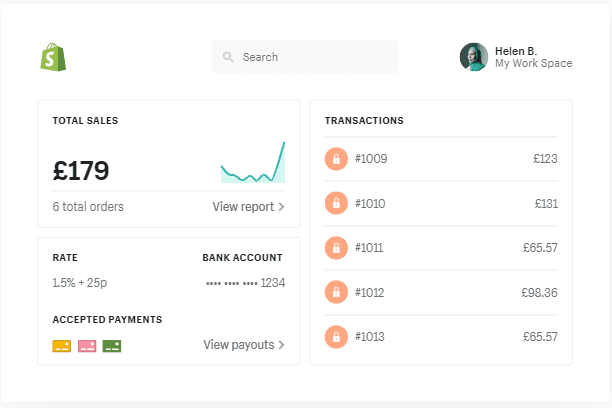Click the RATE heading
This screenshot has width=612, height=408.
click(x=65, y=258)
